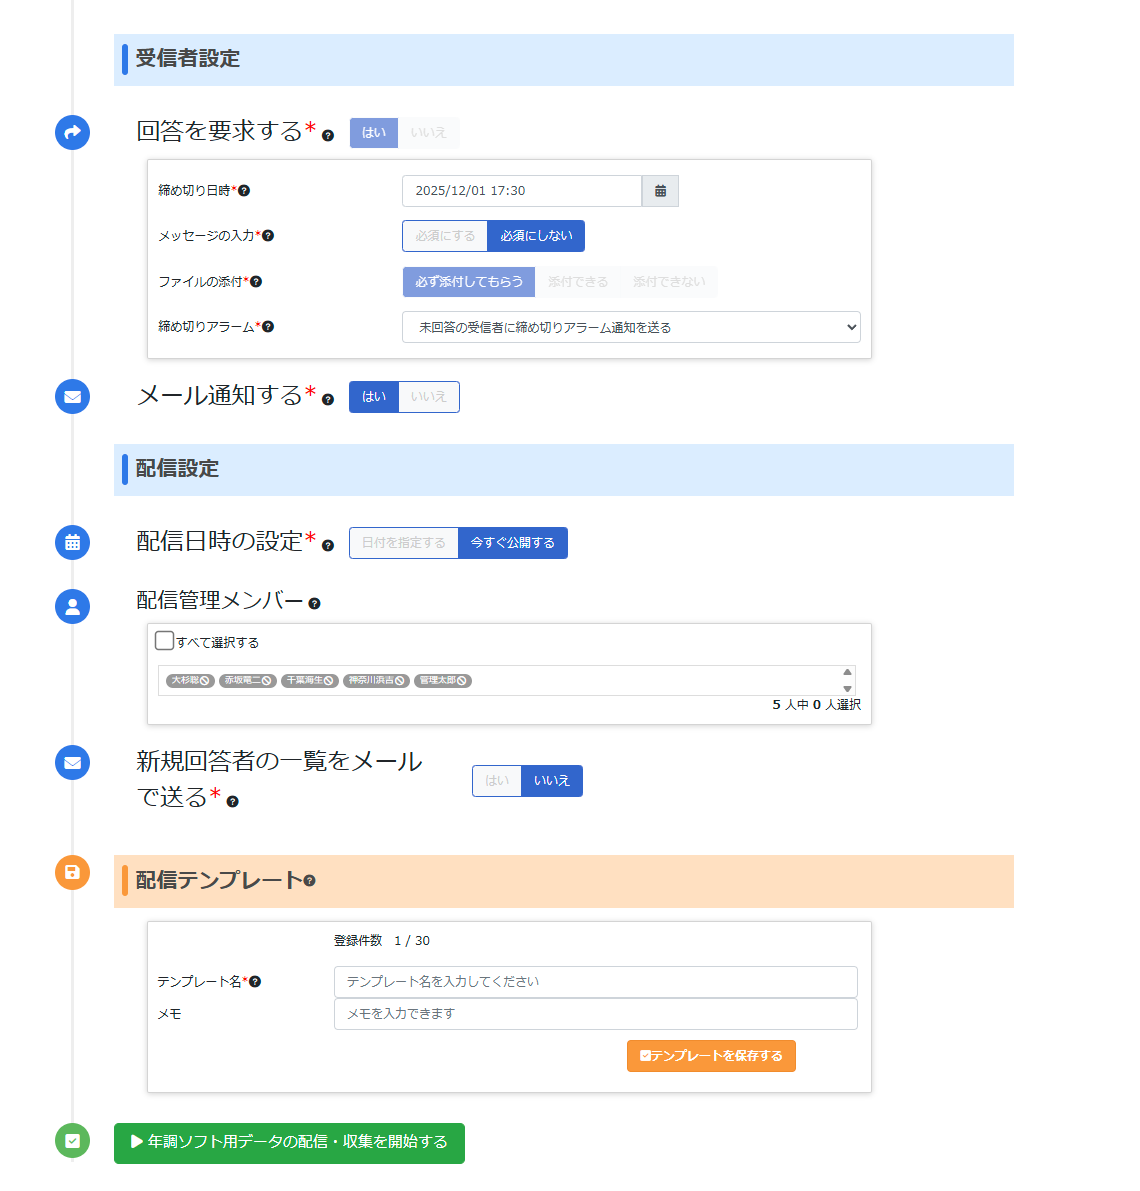Click the help icon beside 配信テンプレート heading
The image size is (1140, 1191).
309,881
